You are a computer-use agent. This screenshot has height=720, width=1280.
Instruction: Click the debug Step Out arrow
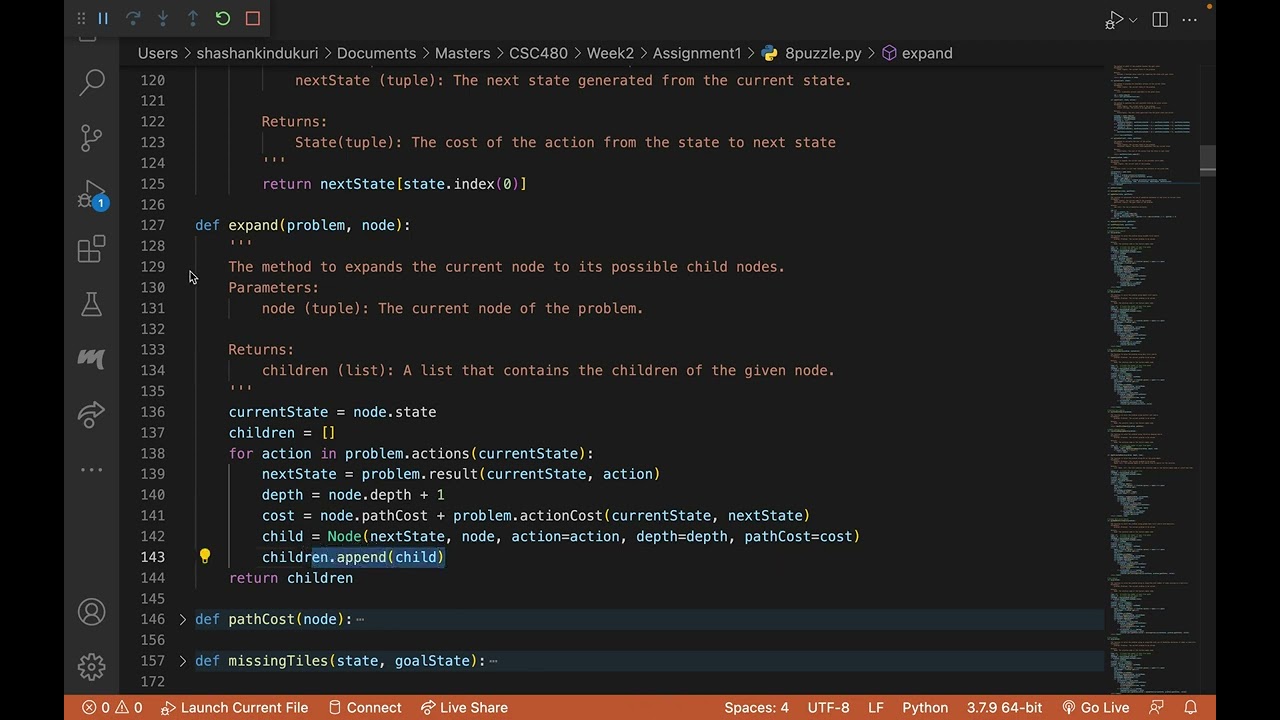pyautogui.click(x=193, y=18)
